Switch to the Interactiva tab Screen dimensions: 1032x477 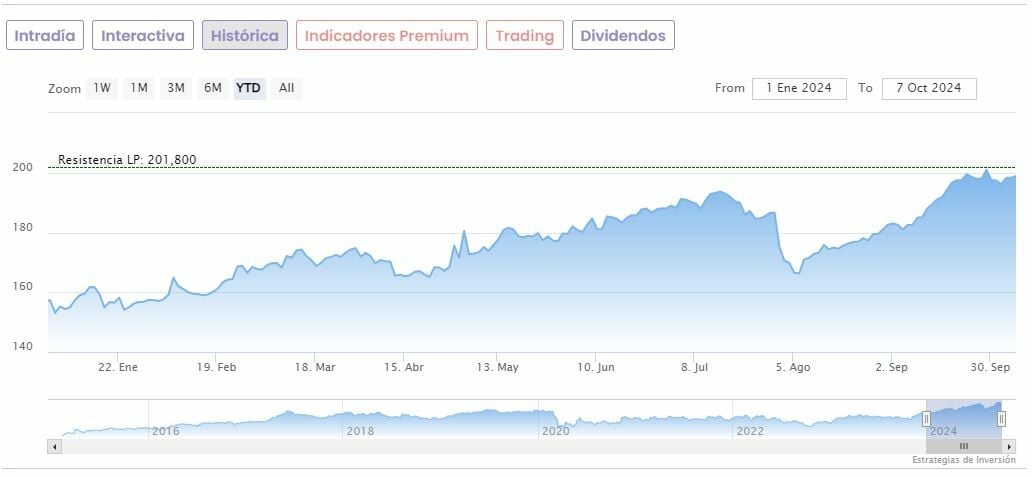tap(143, 36)
